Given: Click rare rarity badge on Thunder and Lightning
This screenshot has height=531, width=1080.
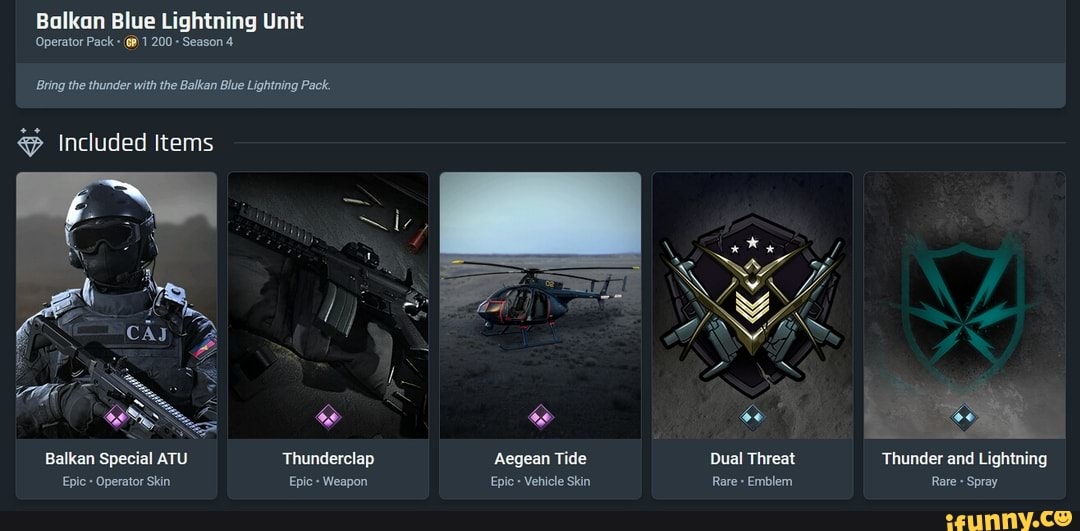Looking at the screenshot, I should click(964, 416).
